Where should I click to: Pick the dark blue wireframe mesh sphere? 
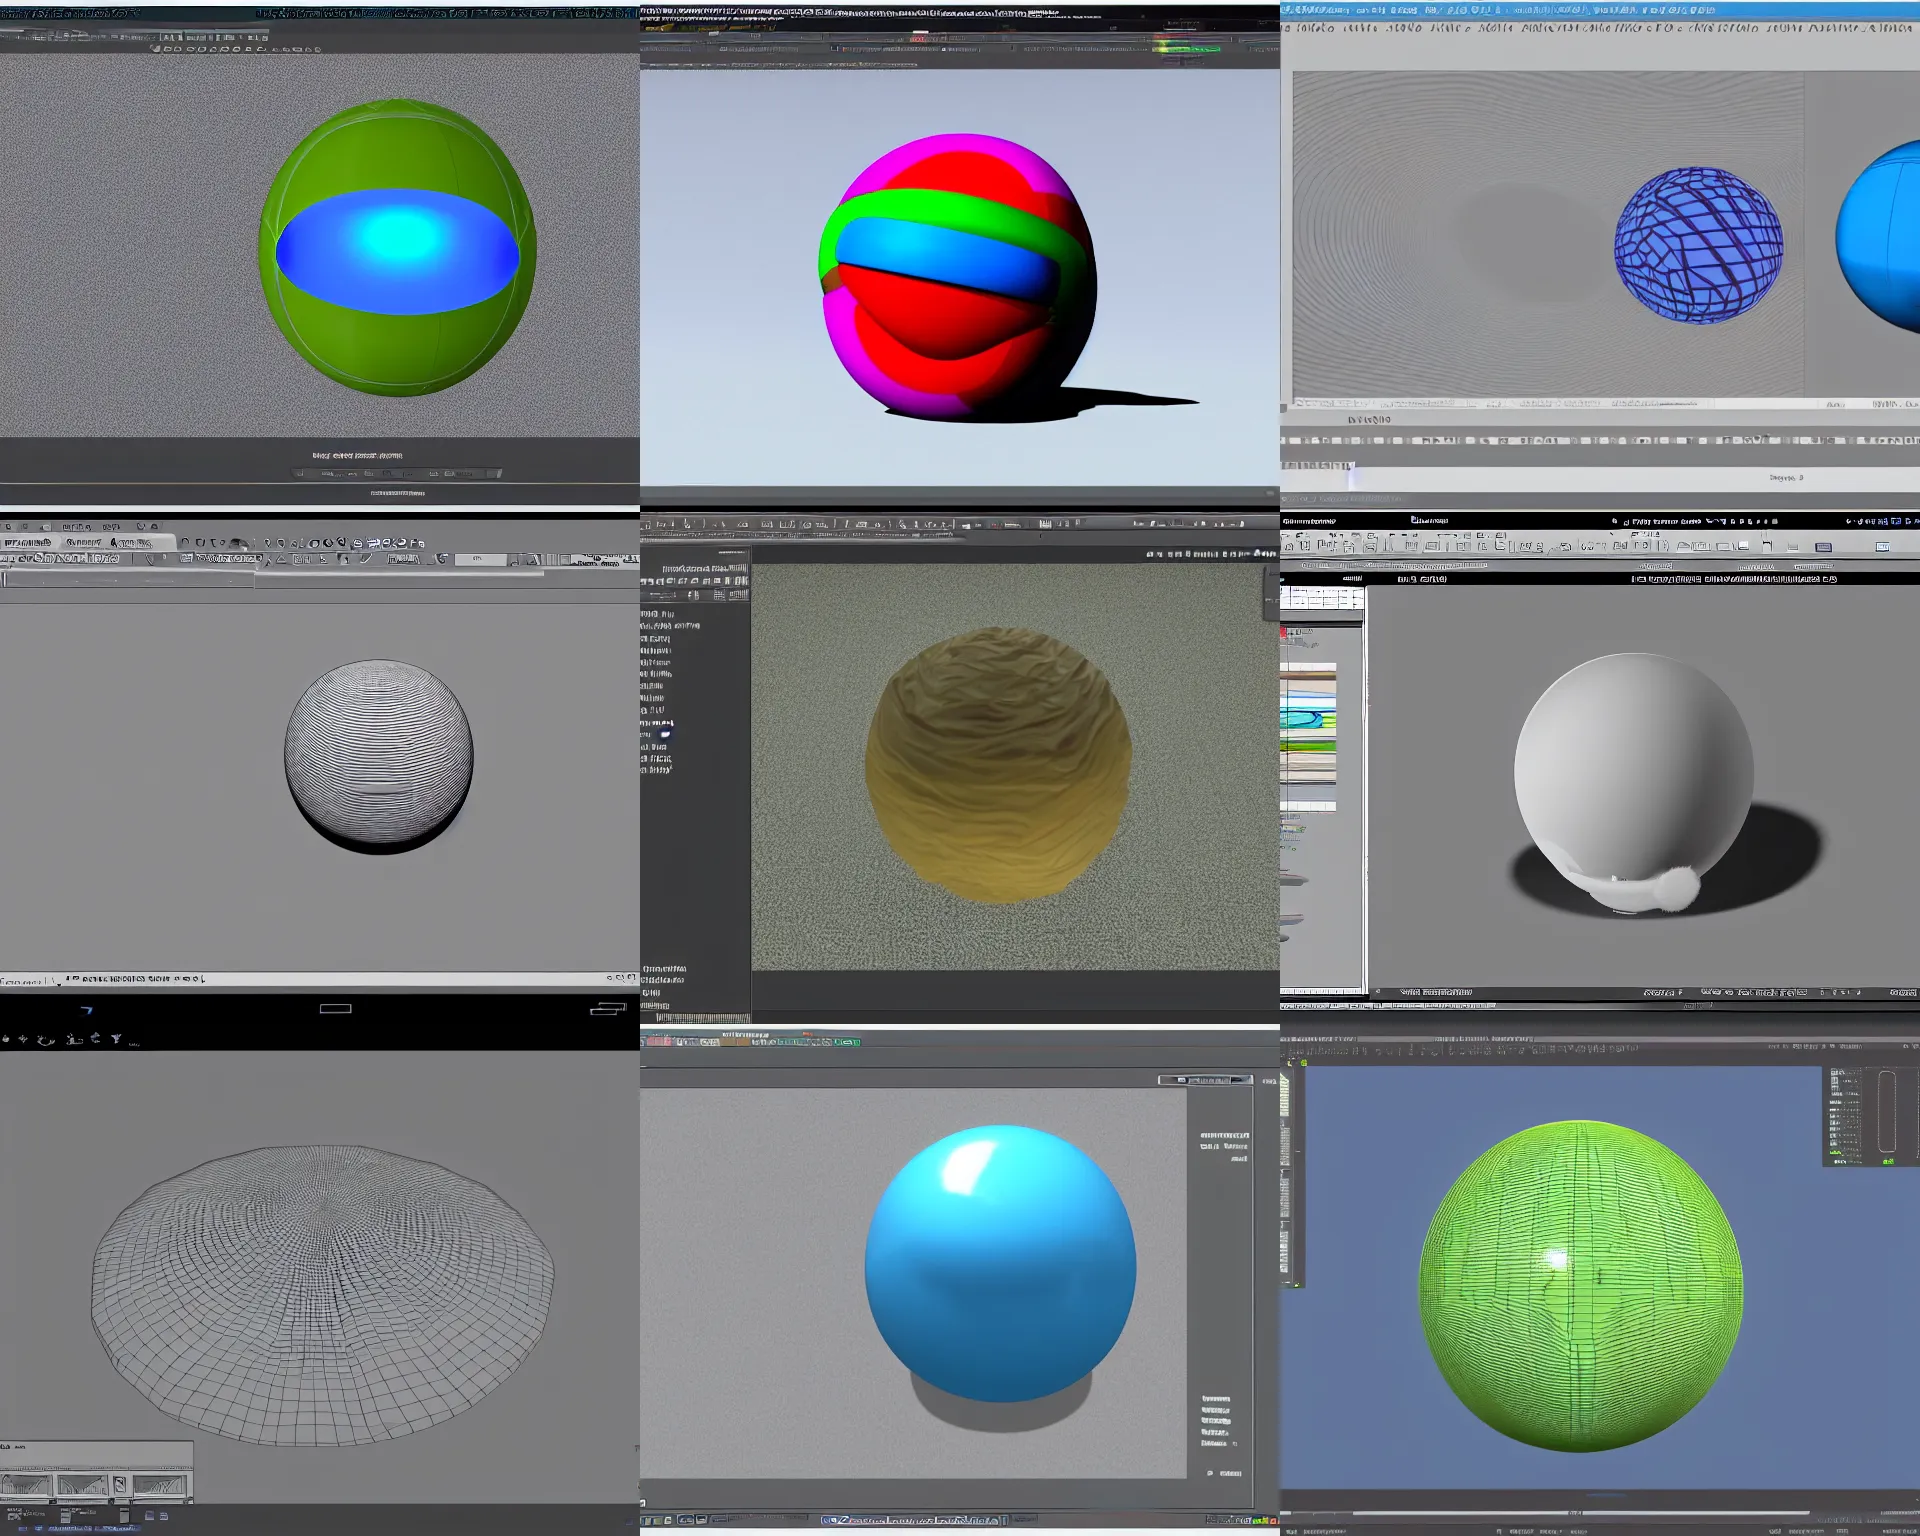pyautogui.click(x=1698, y=245)
